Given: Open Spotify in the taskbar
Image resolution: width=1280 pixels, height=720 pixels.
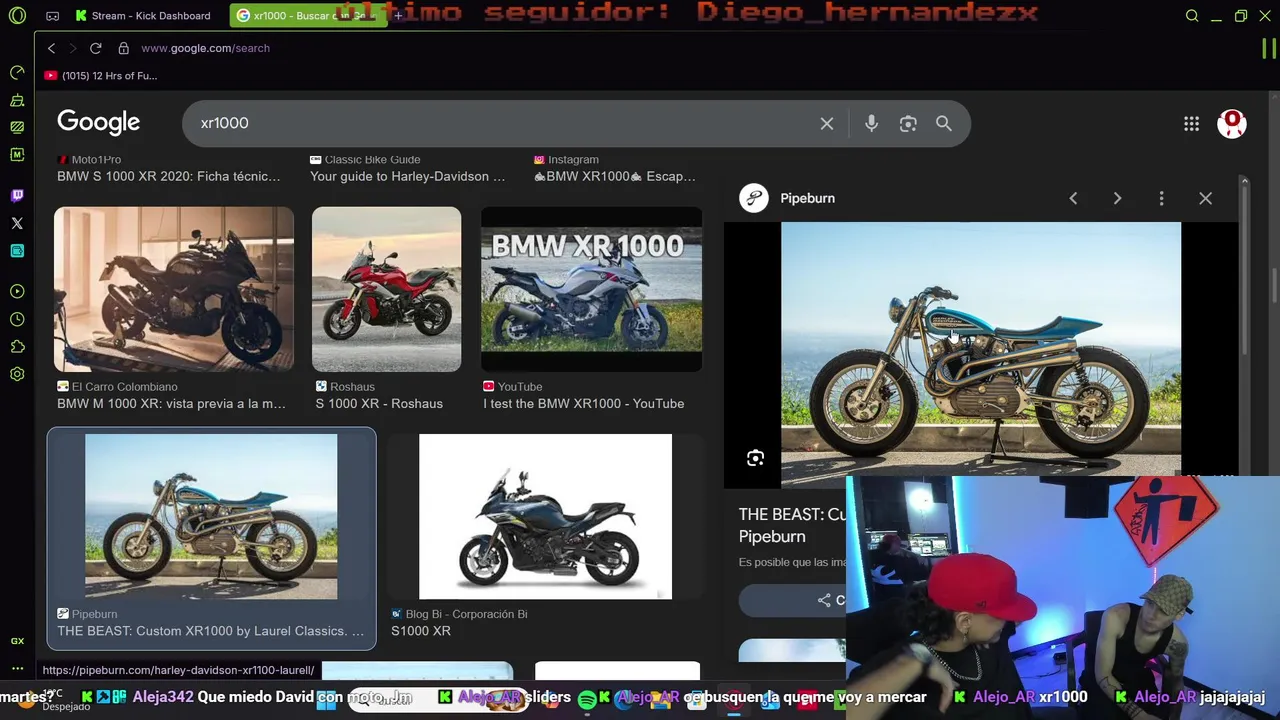Looking at the screenshot, I should click(587, 699).
